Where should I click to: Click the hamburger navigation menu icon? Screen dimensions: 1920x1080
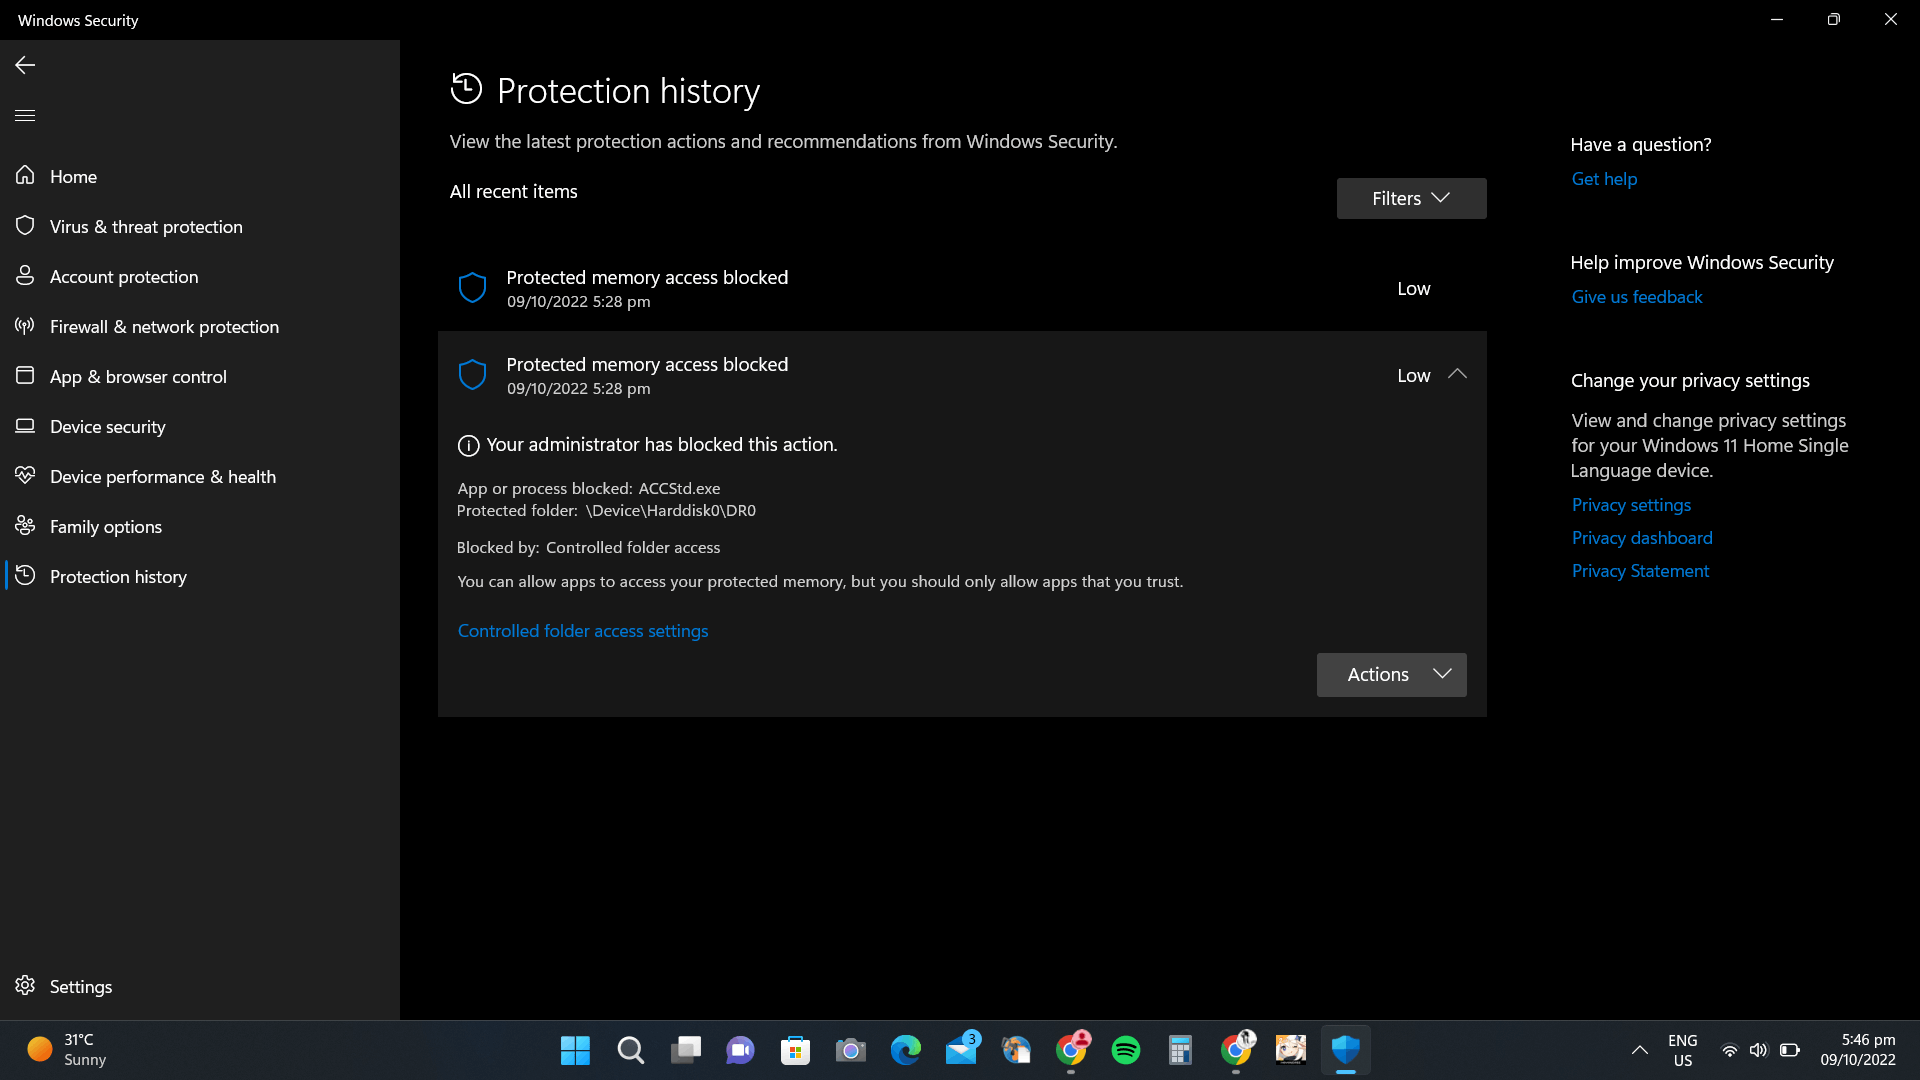pyautogui.click(x=24, y=115)
